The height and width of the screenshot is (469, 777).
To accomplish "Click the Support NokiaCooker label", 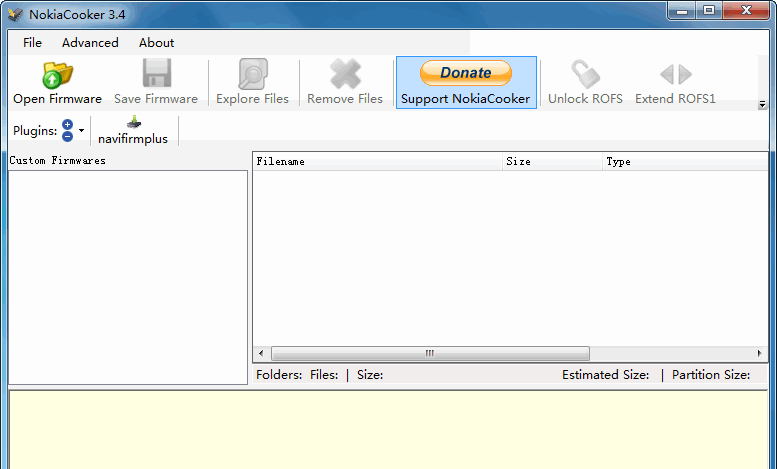I will click(465, 99).
